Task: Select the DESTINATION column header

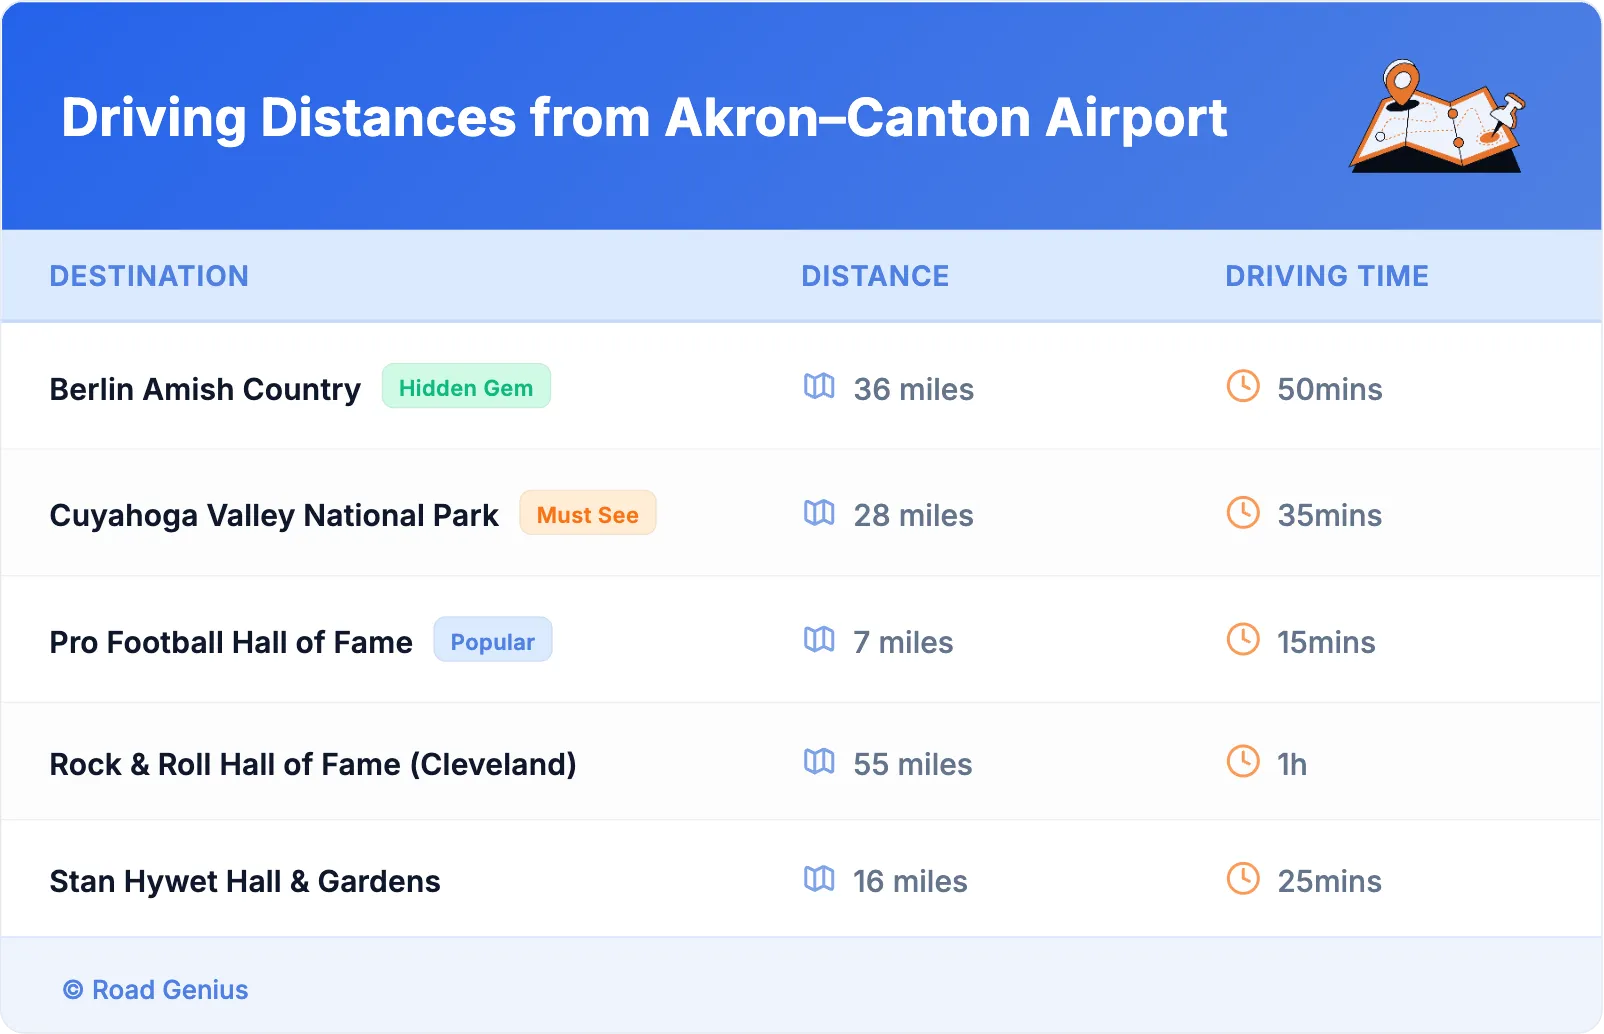Action: click(149, 276)
